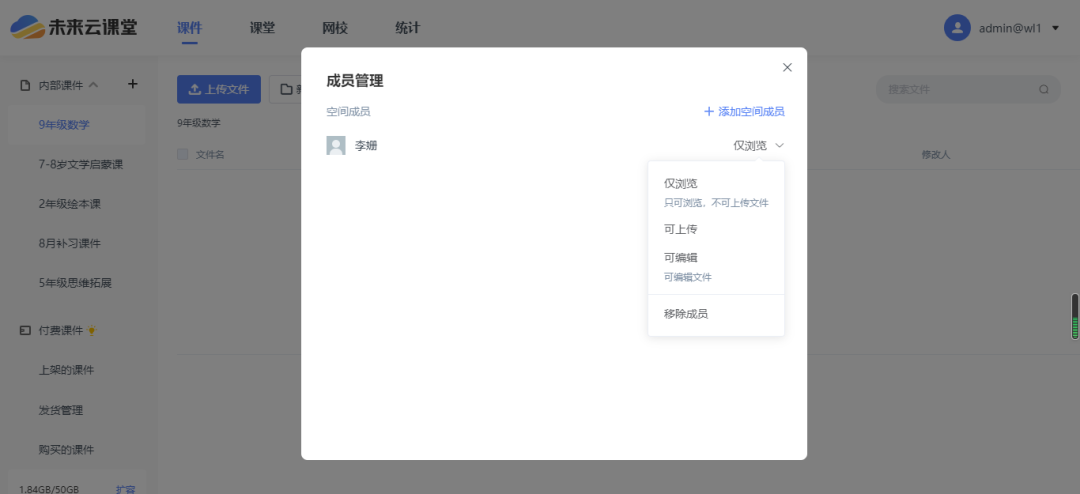This screenshot has width=1080, height=494.
Task: Open the 统计 tab
Action: (x=407, y=28)
